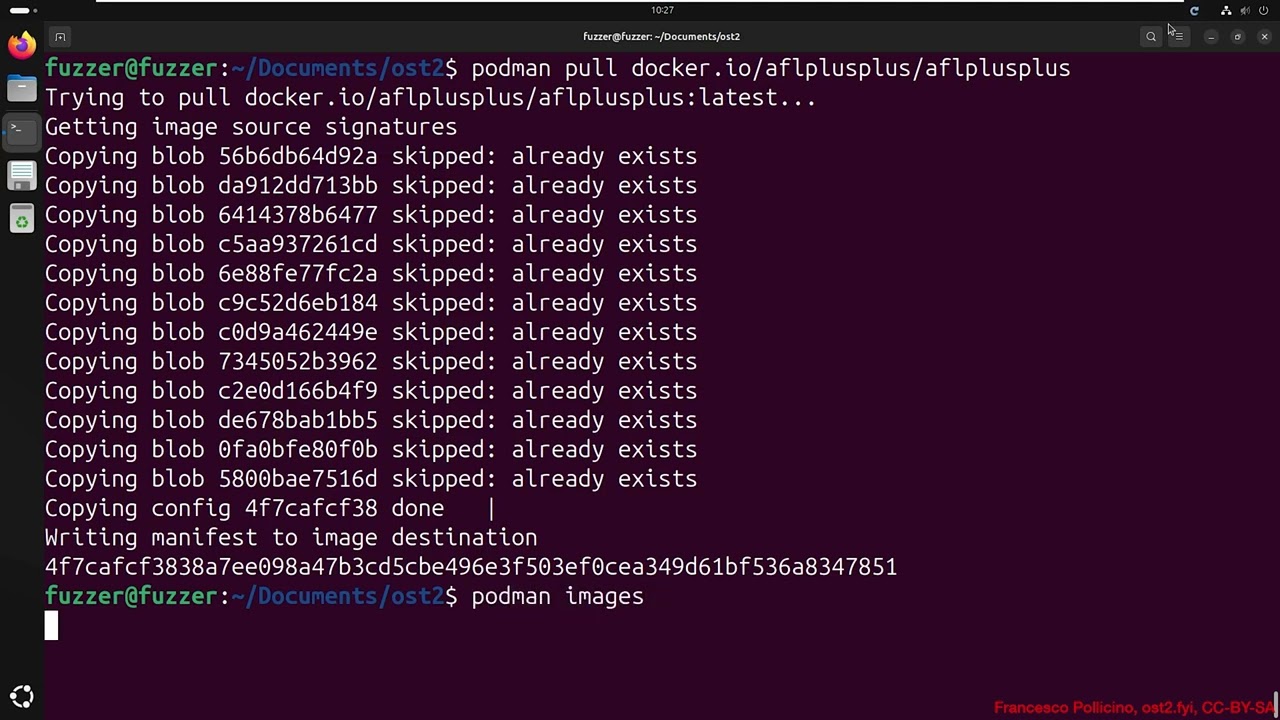Open the terminal hamburger menu

point(1178,37)
